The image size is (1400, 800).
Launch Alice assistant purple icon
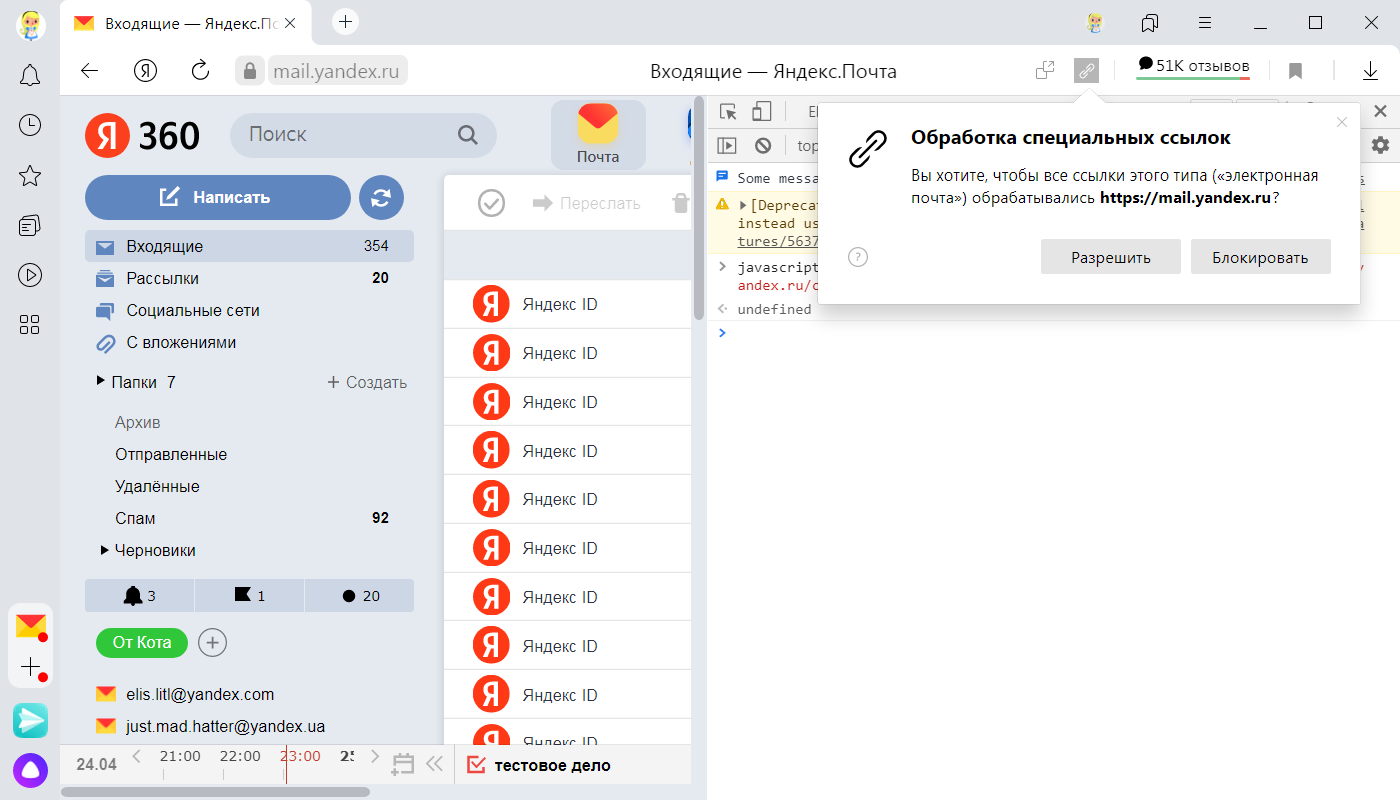coord(30,771)
